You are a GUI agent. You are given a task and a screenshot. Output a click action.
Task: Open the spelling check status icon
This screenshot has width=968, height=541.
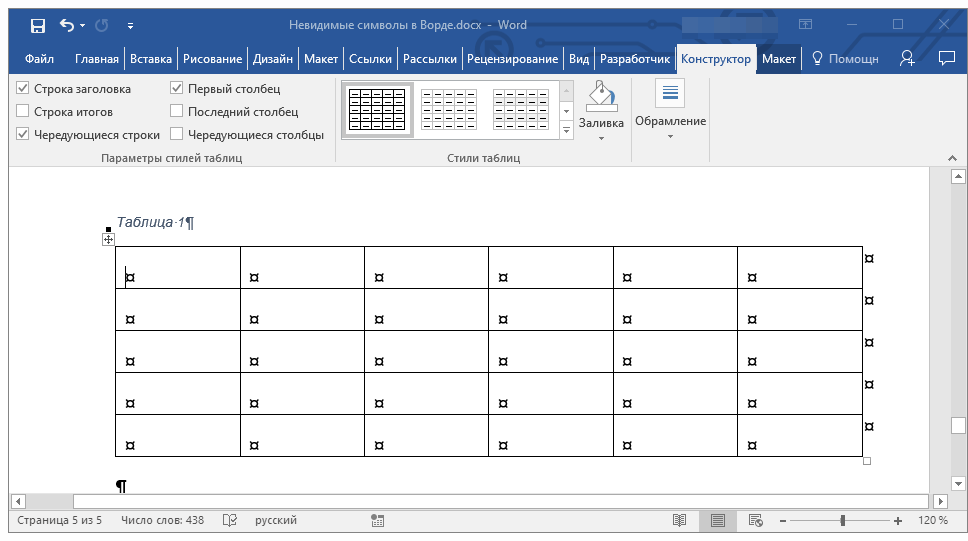coord(230,521)
